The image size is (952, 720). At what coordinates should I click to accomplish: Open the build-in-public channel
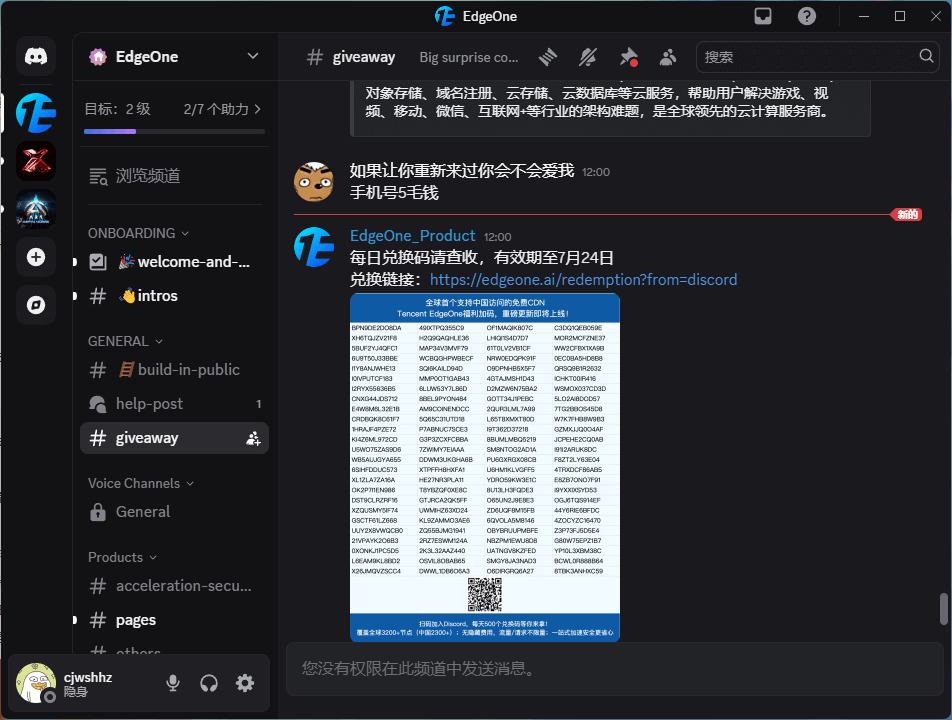pos(174,370)
